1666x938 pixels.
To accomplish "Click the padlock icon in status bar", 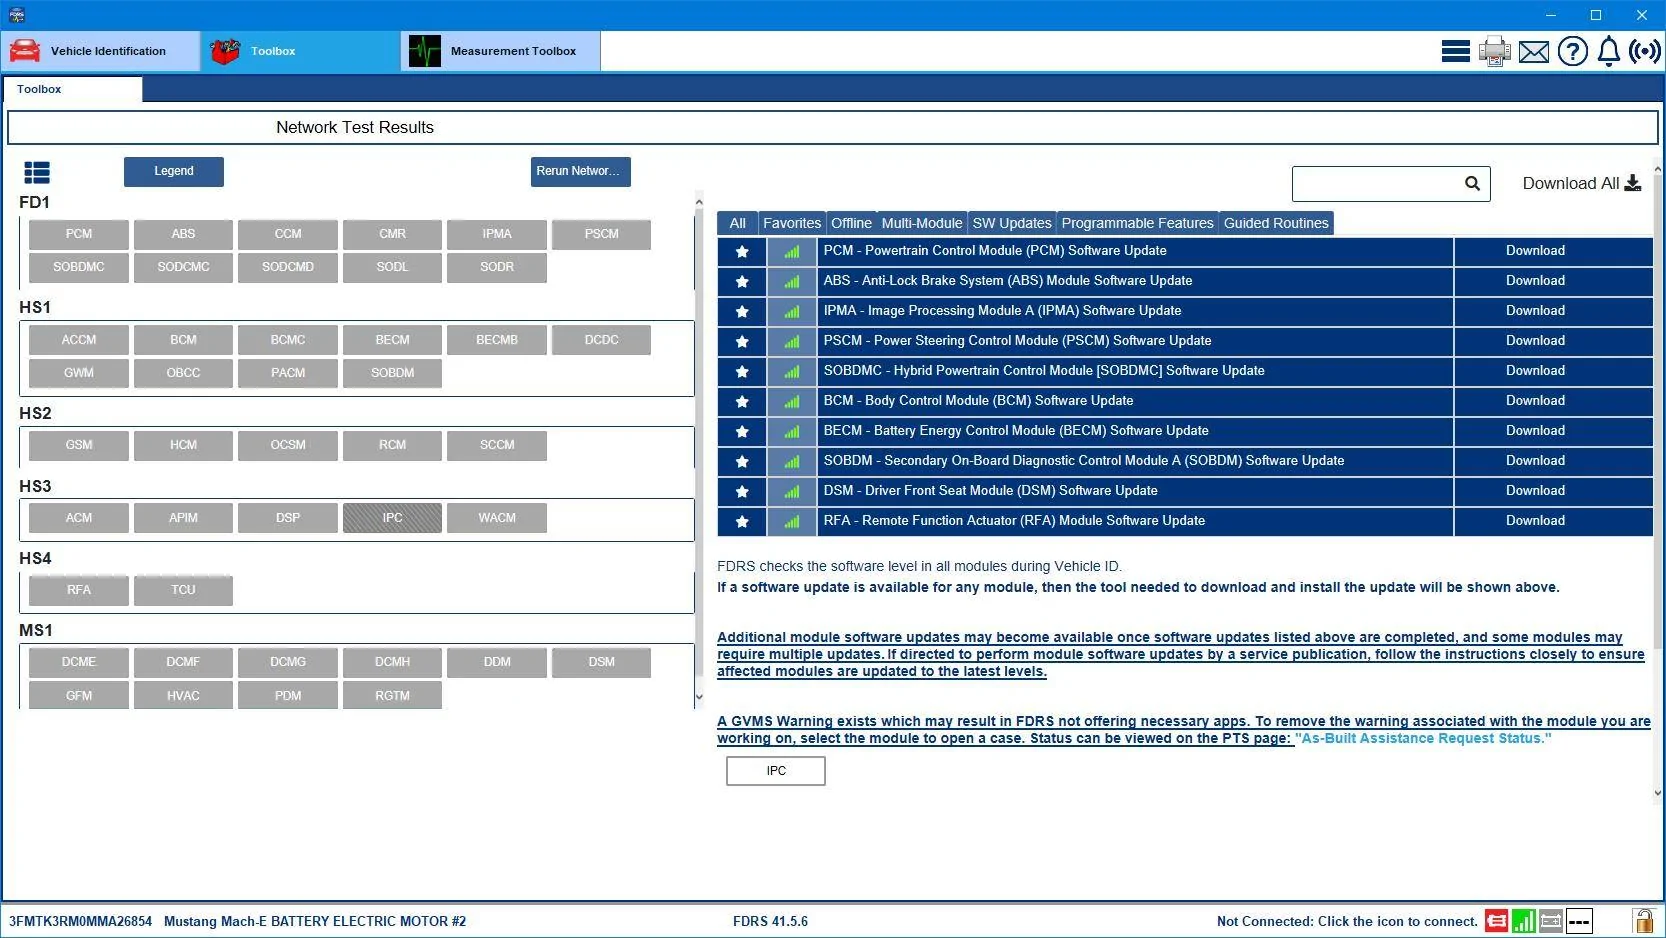I will click(x=1643, y=921).
